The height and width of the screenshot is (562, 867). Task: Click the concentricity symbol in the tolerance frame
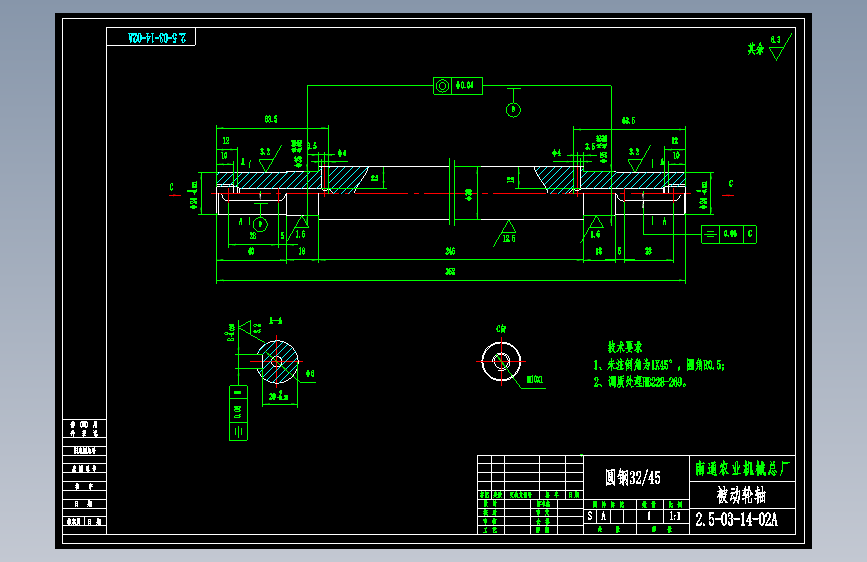442,86
